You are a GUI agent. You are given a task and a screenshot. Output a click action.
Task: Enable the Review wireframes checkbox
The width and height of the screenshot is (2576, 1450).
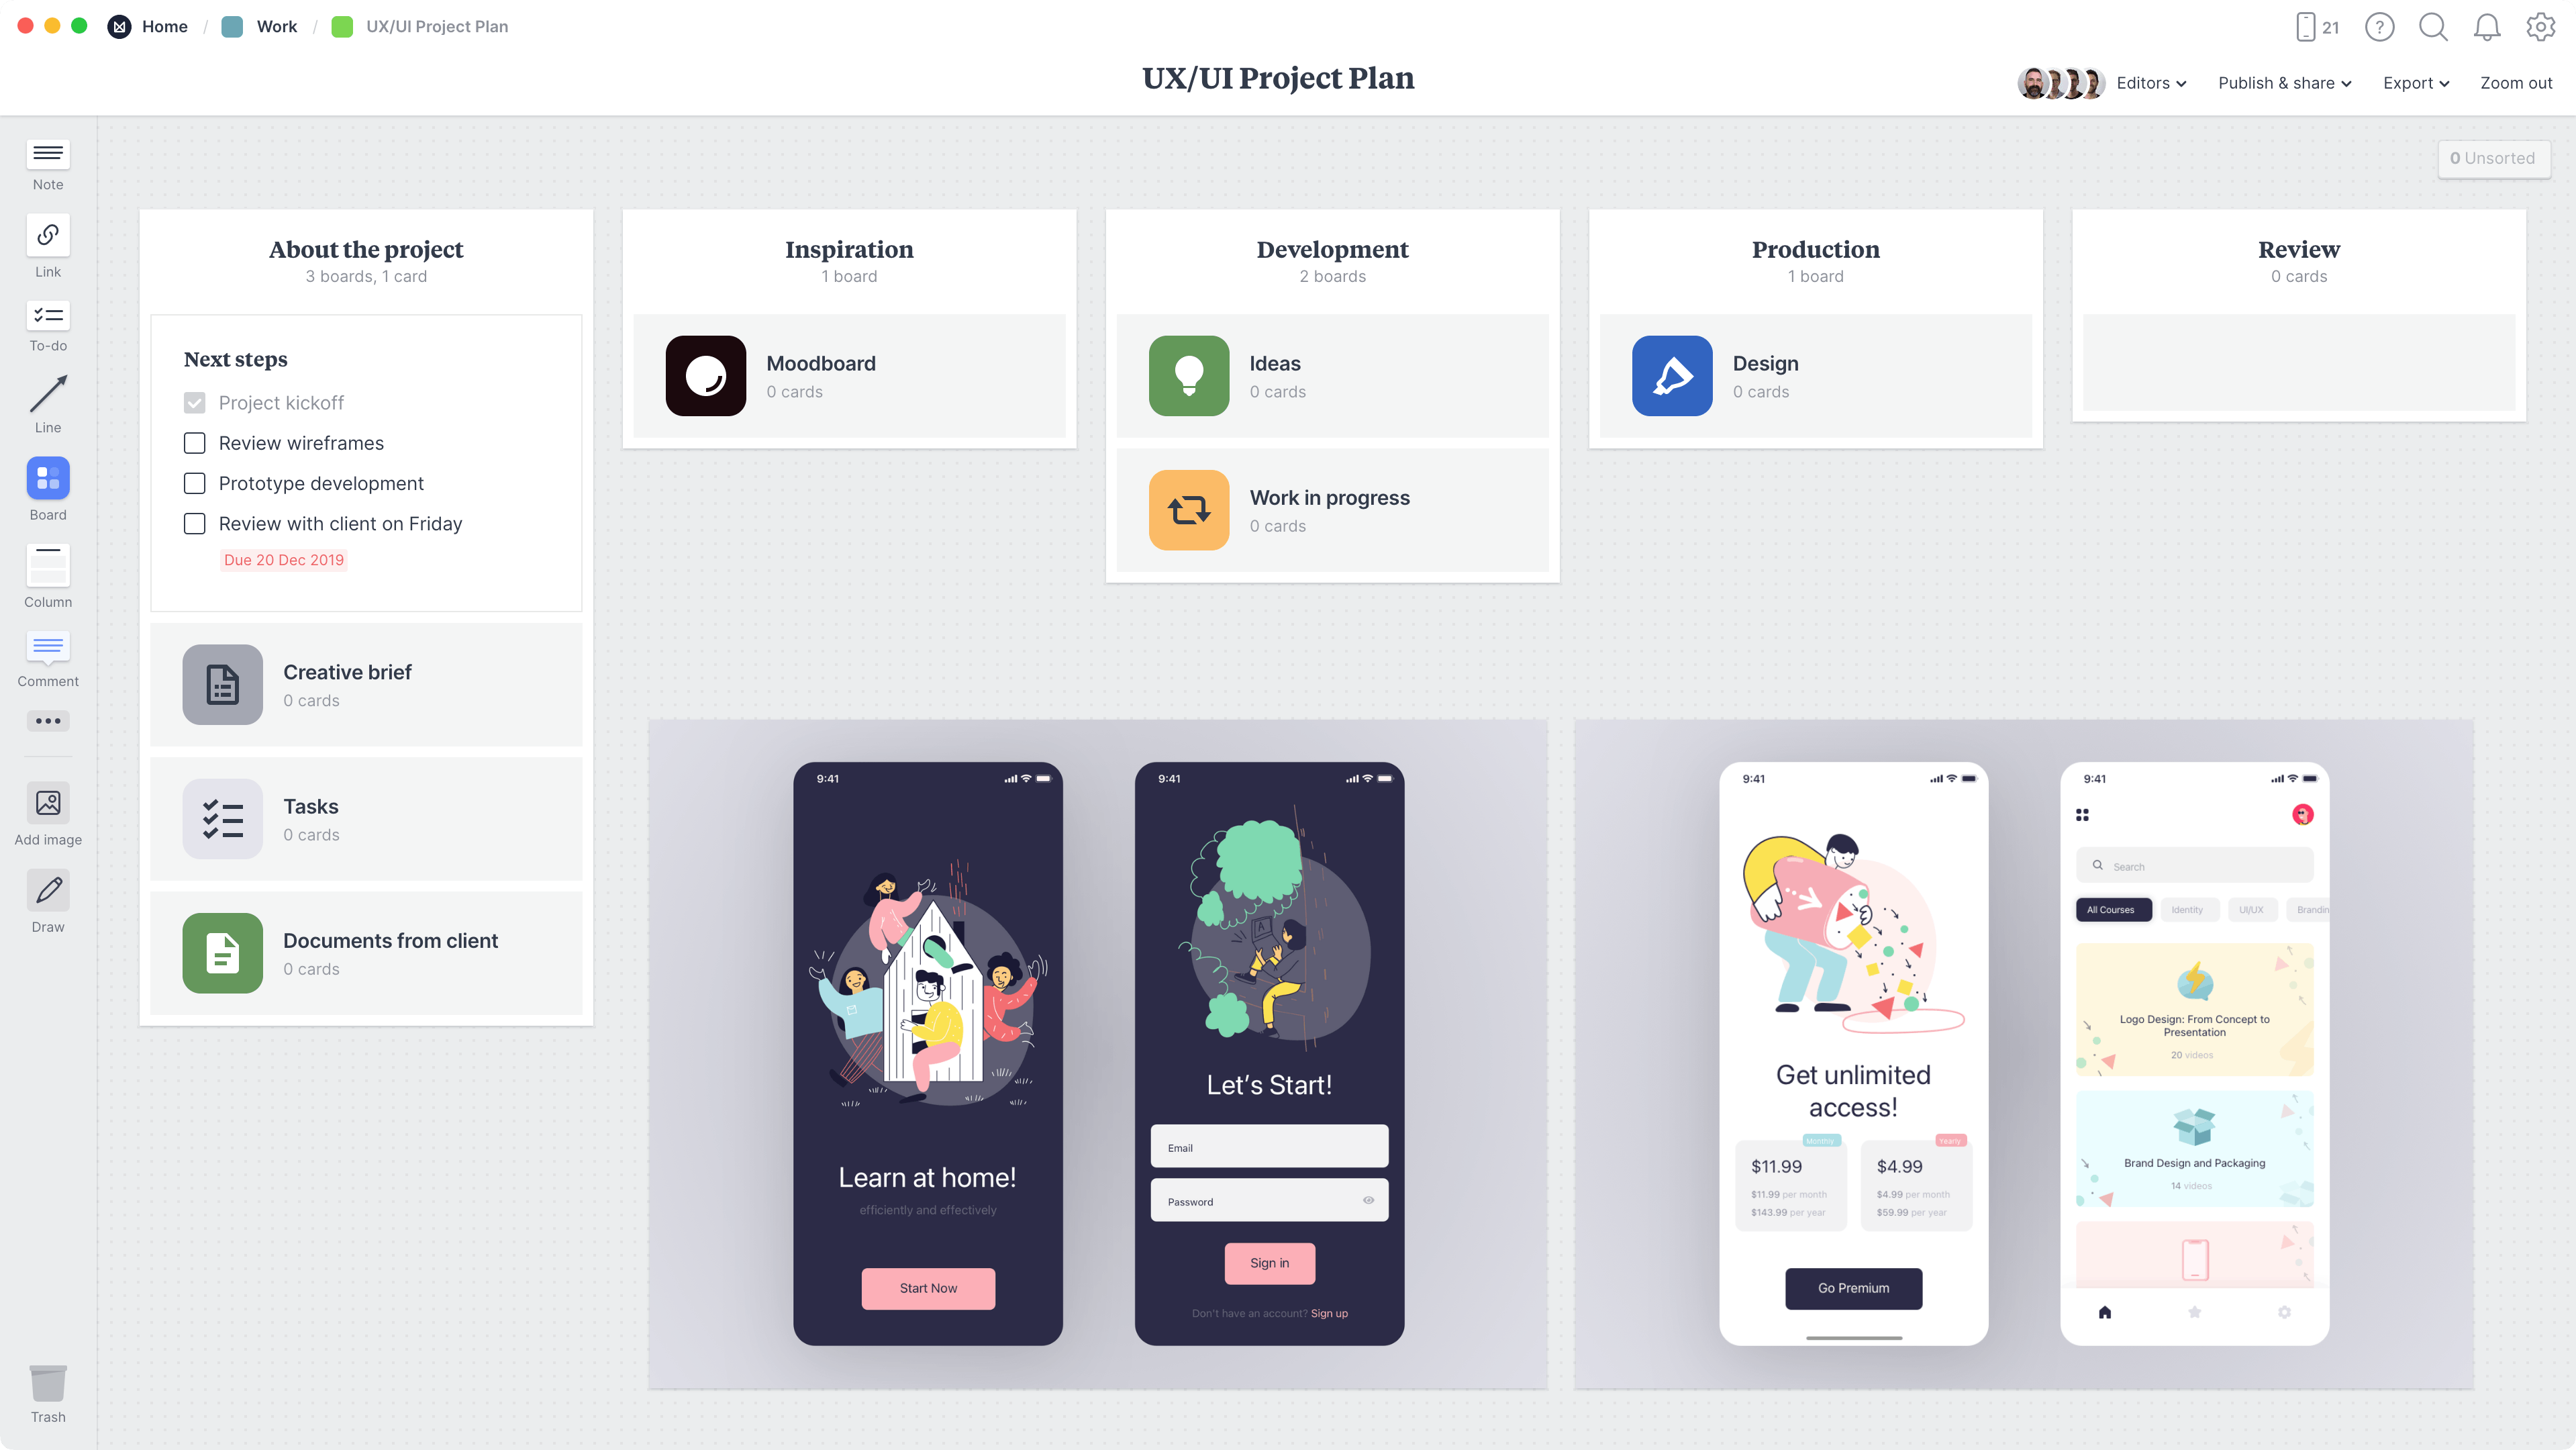(195, 442)
